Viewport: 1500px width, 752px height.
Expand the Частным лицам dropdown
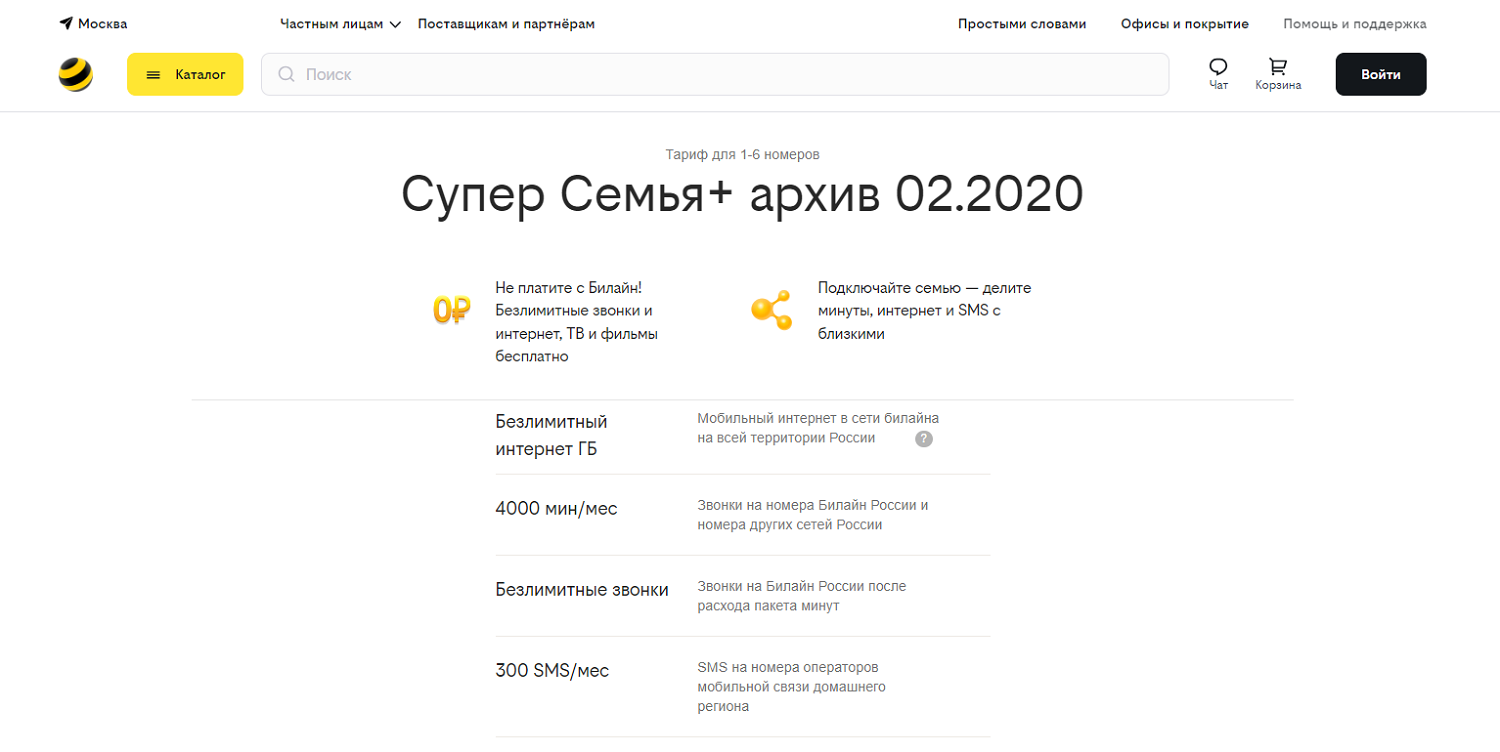coord(340,24)
